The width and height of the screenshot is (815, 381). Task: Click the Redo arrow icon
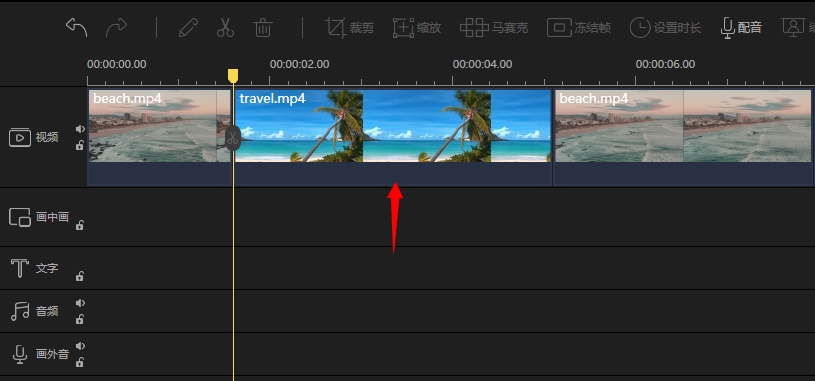pos(116,28)
